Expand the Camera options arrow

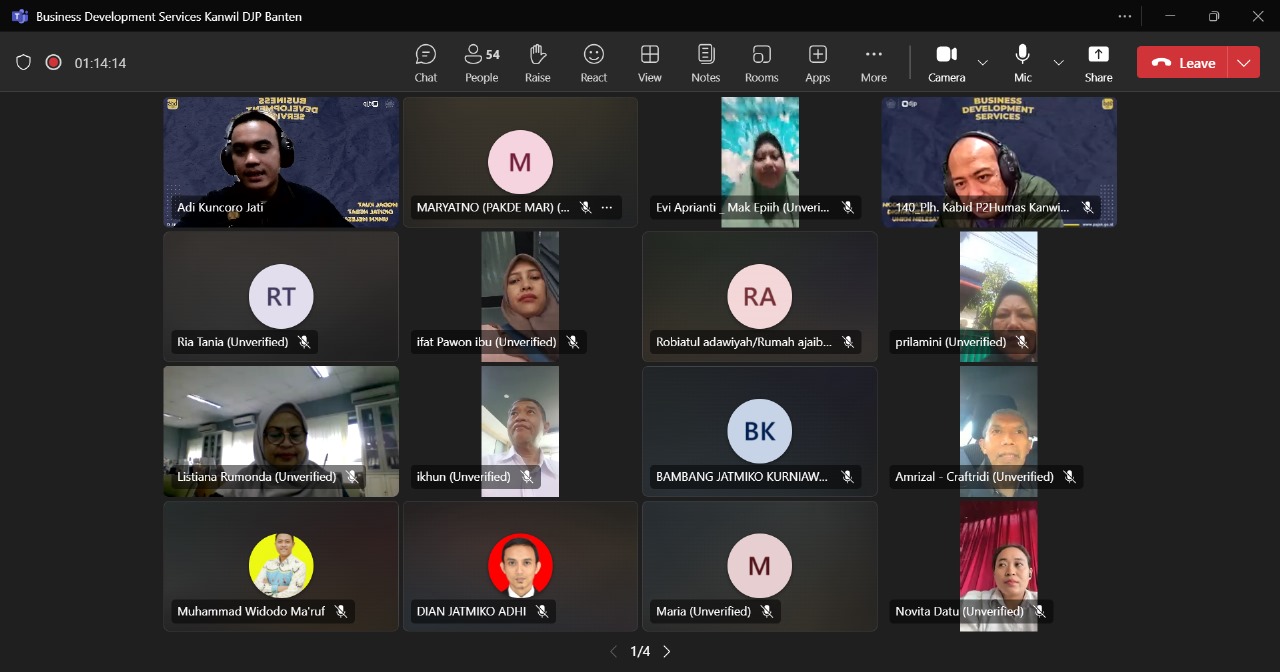tap(982, 63)
